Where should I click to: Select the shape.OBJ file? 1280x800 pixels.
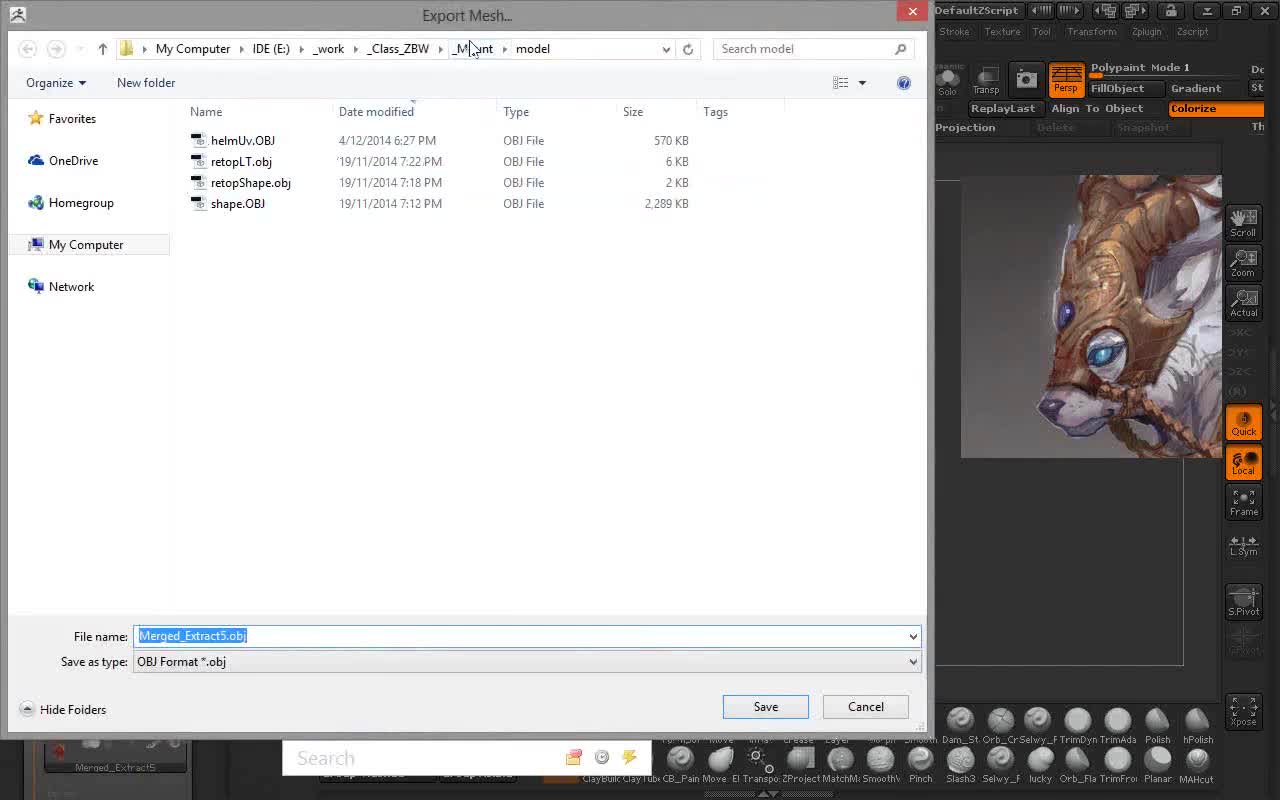click(x=237, y=204)
